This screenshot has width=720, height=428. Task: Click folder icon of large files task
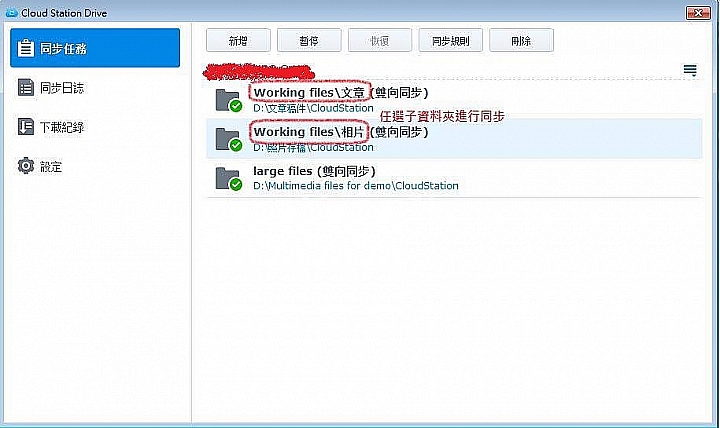229,179
